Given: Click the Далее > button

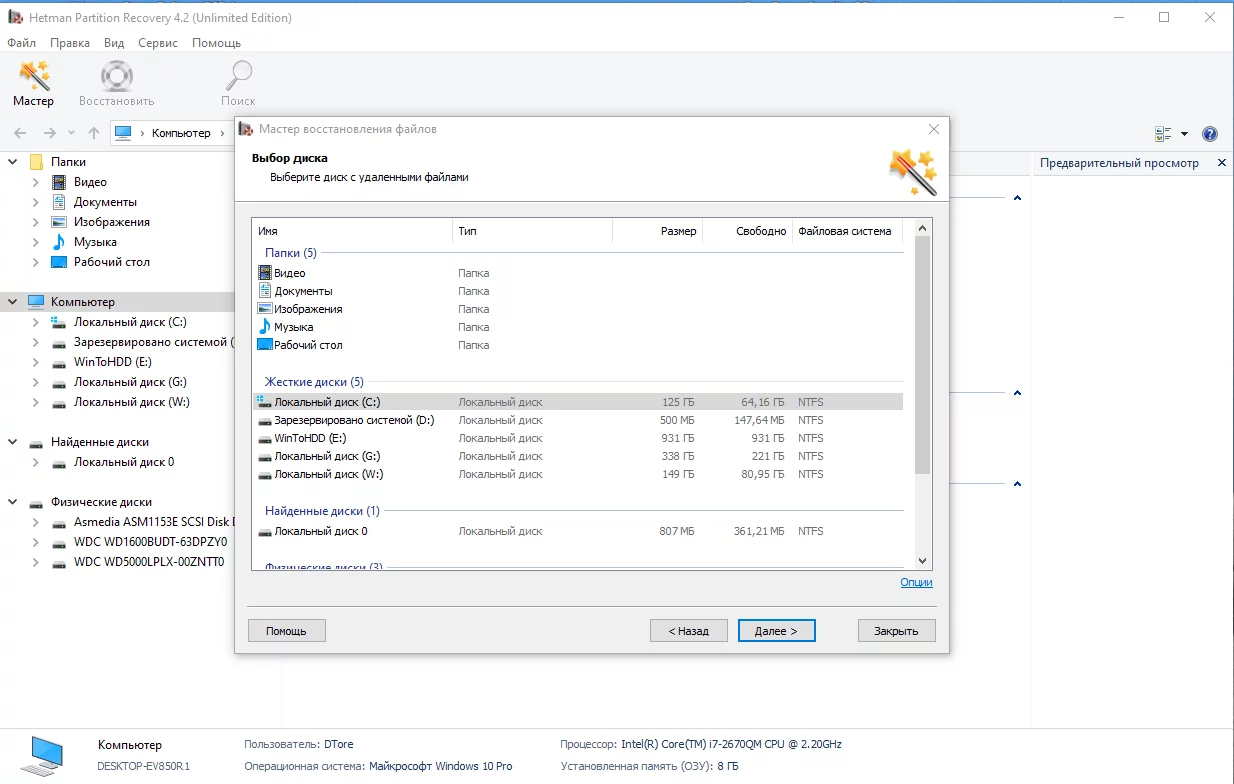Looking at the screenshot, I should click(x=776, y=631).
